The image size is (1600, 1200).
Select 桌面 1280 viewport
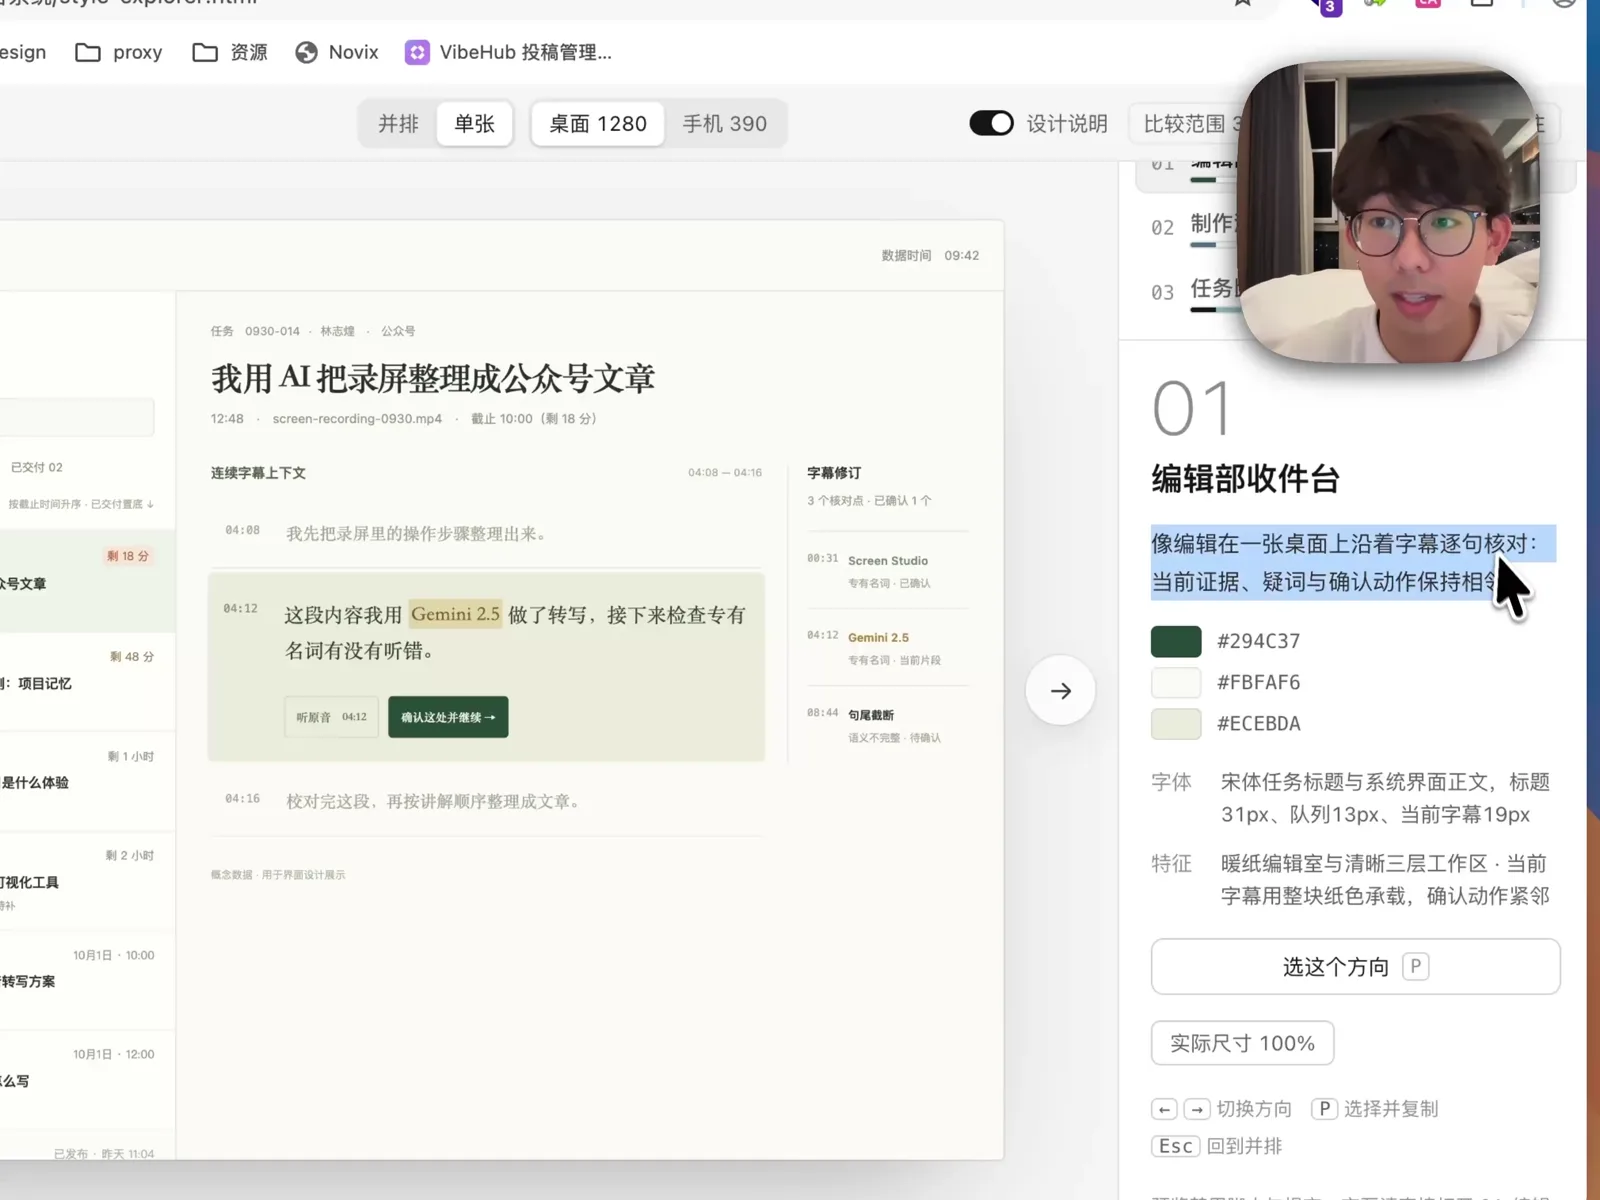[x=597, y=124]
